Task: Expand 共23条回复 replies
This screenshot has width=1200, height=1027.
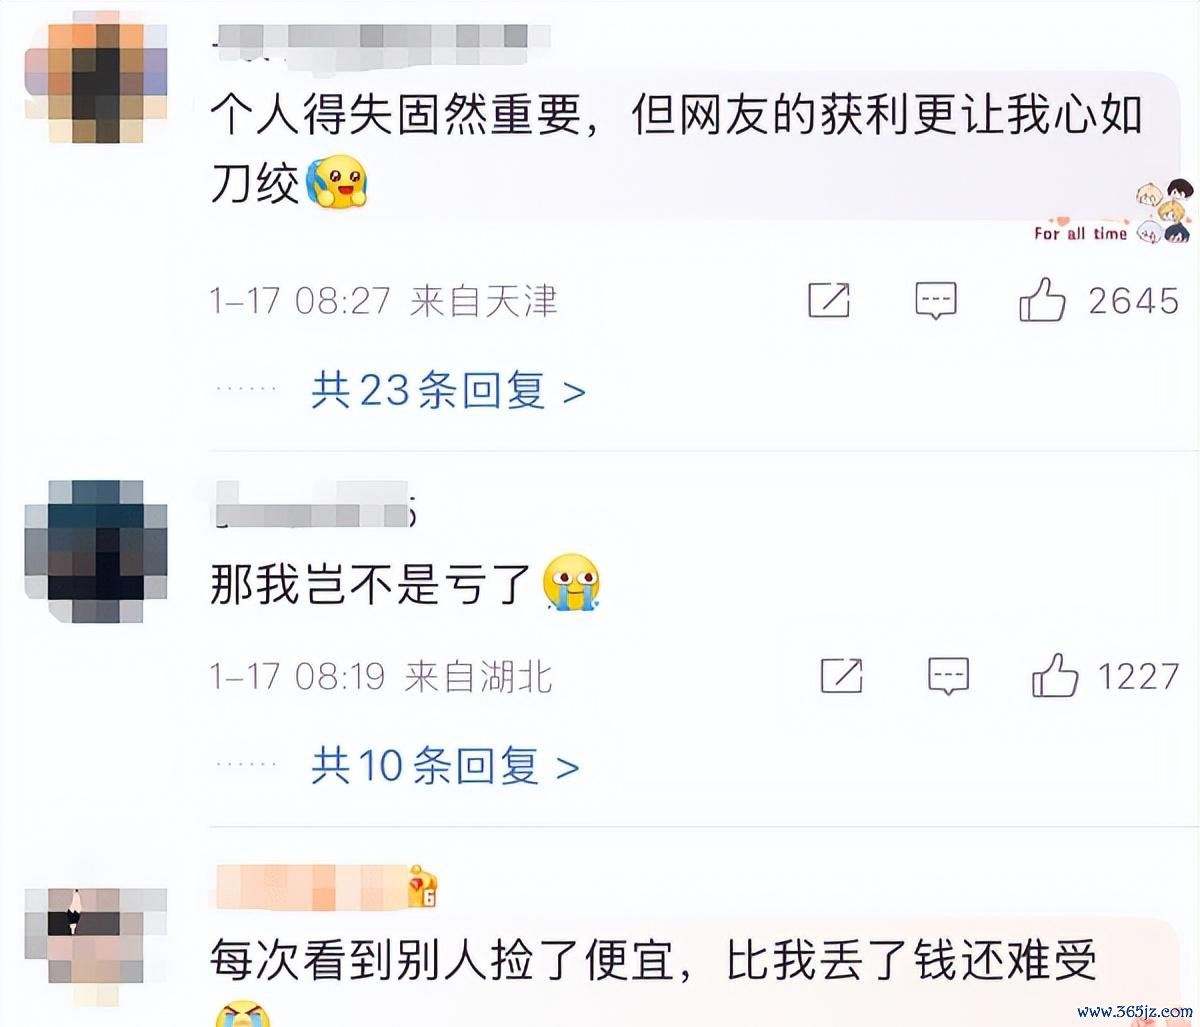Action: [x=447, y=390]
